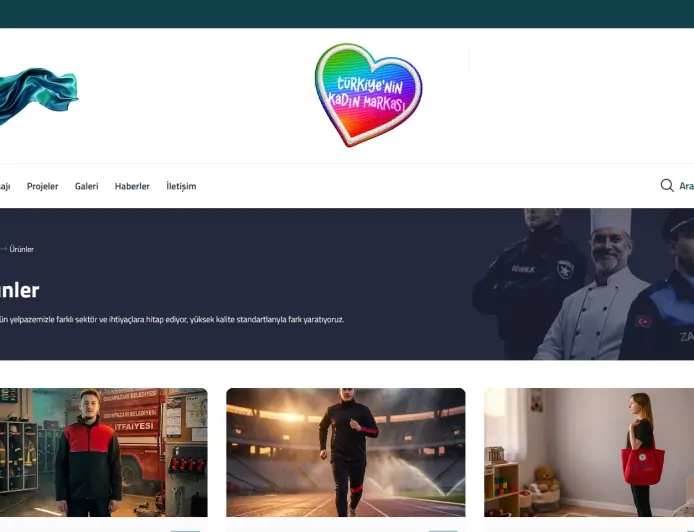Click the Ürünler breadcrumb link
Image resolution: width=694 pixels, height=532 pixels.
click(22, 249)
